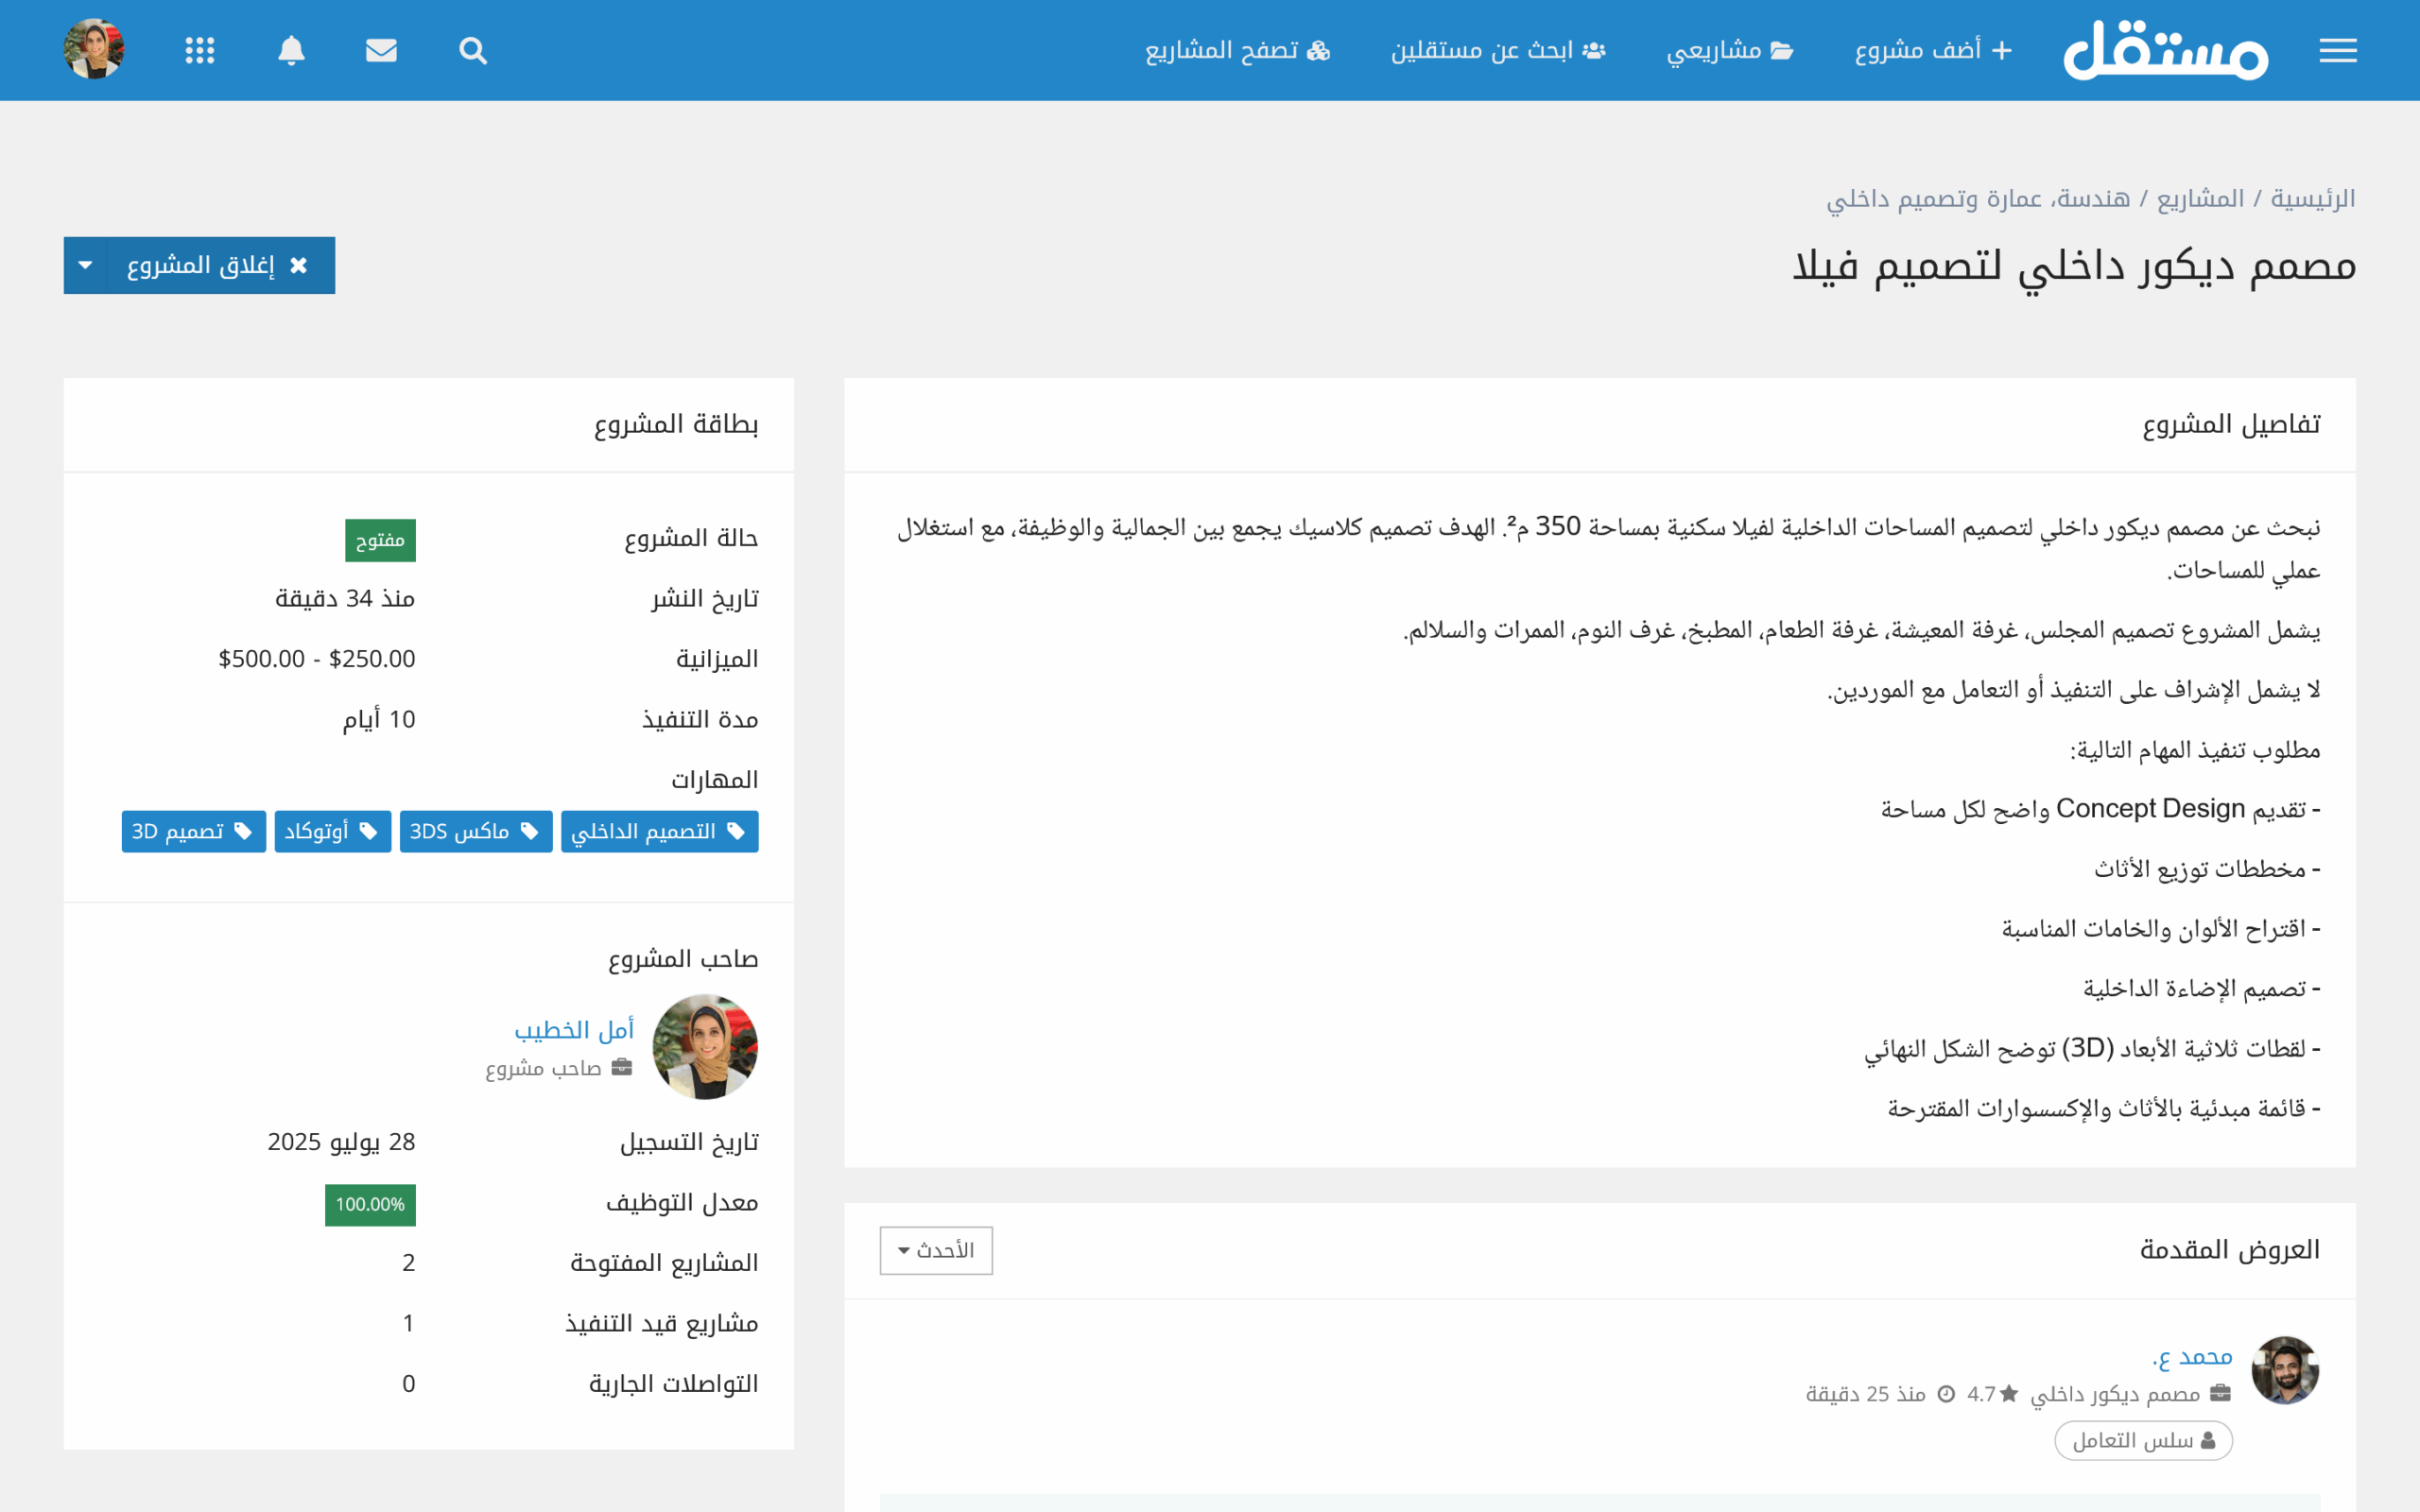Open the profile link أمل الخطيب
This screenshot has height=1512, width=2420.
574,1029
